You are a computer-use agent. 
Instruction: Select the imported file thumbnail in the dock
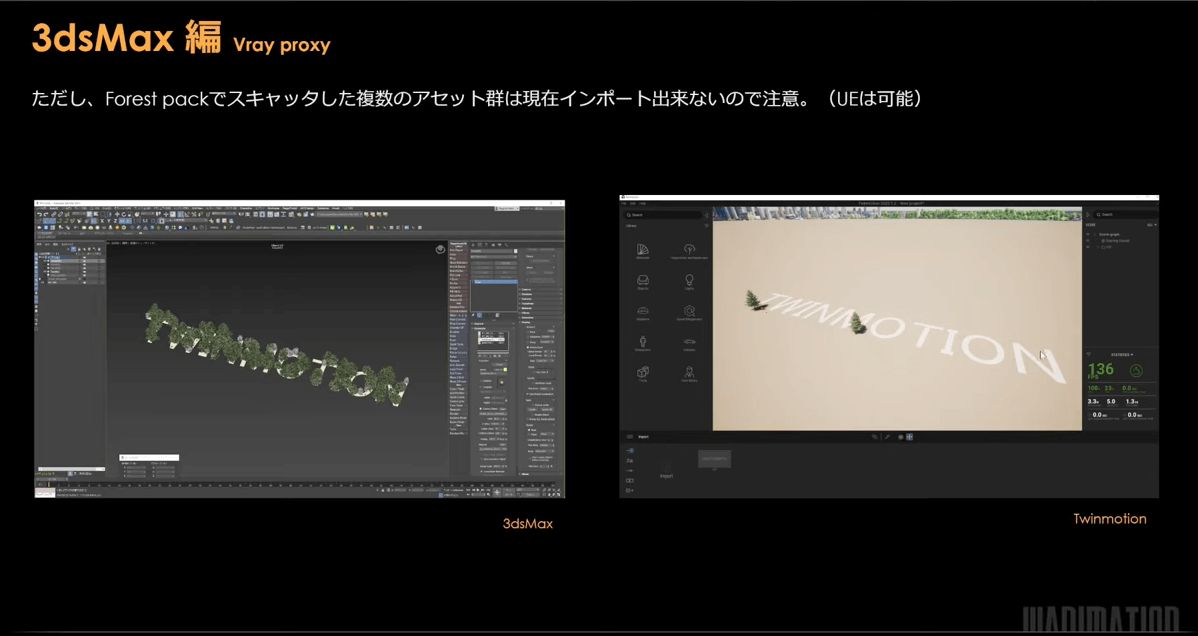tap(714, 459)
